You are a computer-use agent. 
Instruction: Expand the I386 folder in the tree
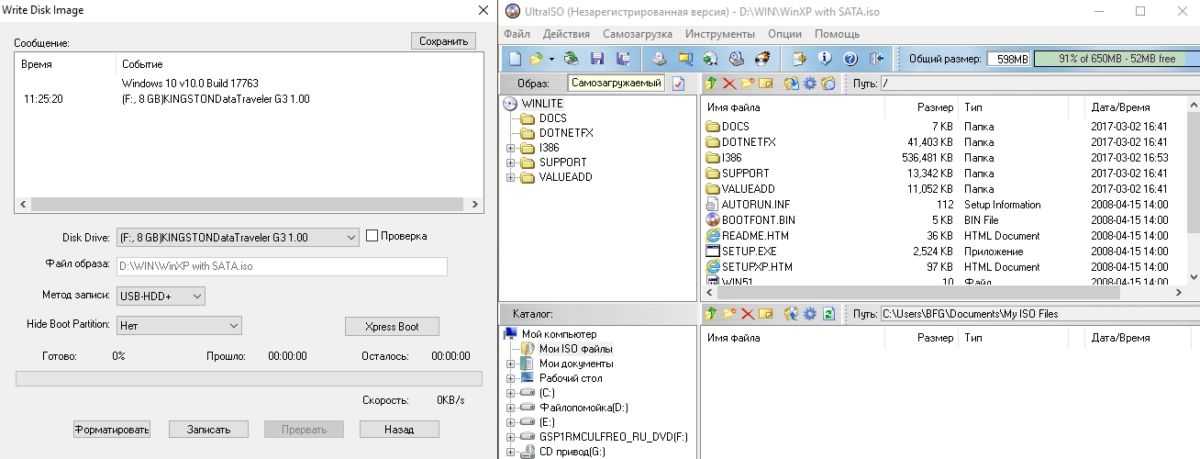pyautogui.click(x=511, y=148)
